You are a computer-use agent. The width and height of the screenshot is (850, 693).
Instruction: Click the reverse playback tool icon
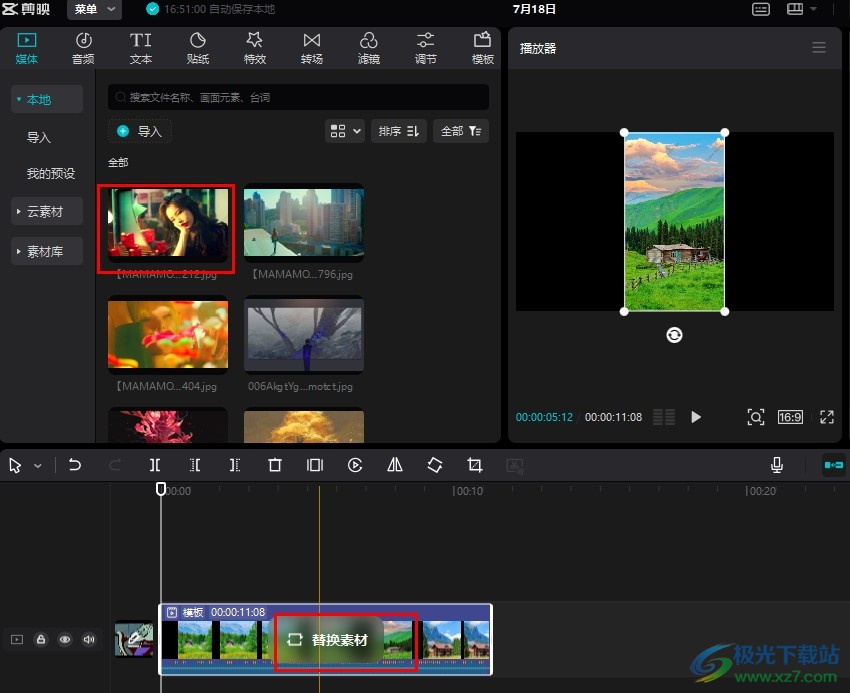click(355, 465)
